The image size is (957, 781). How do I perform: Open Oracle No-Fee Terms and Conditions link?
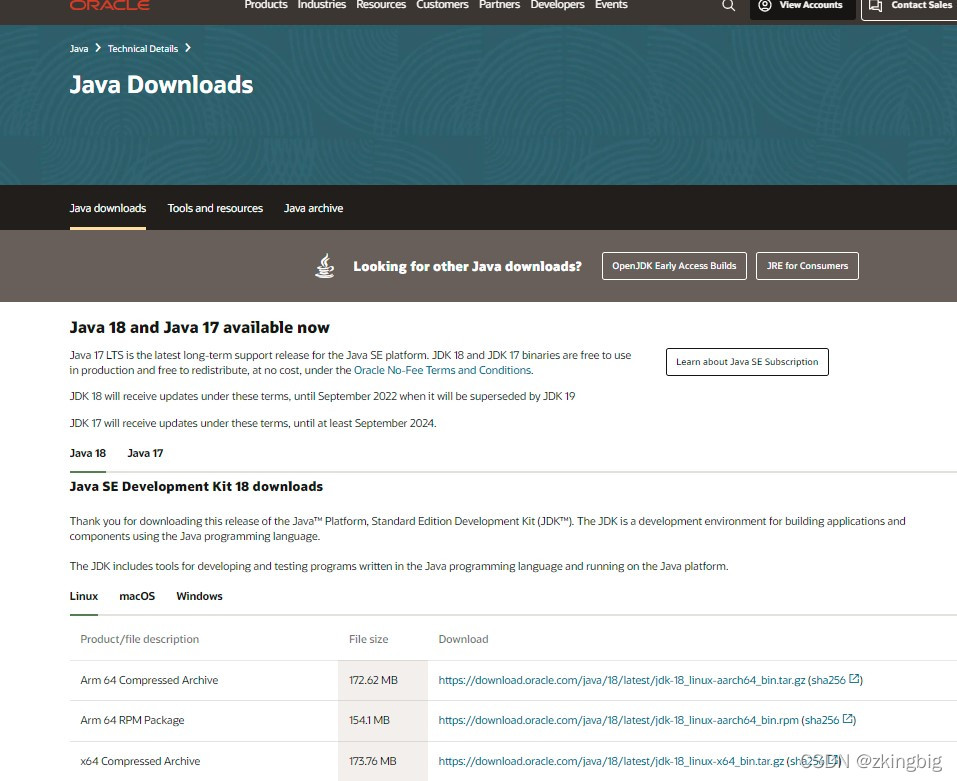(x=442, y=370)
